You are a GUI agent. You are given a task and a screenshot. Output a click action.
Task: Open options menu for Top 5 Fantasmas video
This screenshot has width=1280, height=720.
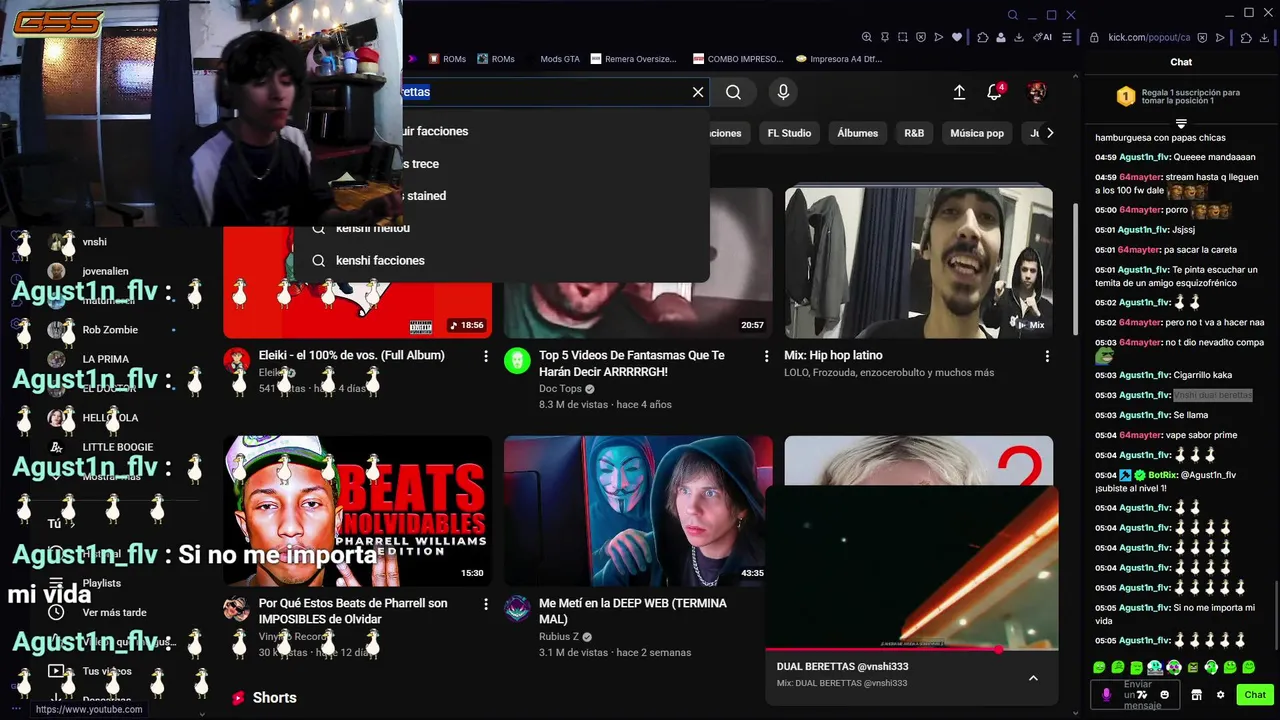click(x=767, y=356)
